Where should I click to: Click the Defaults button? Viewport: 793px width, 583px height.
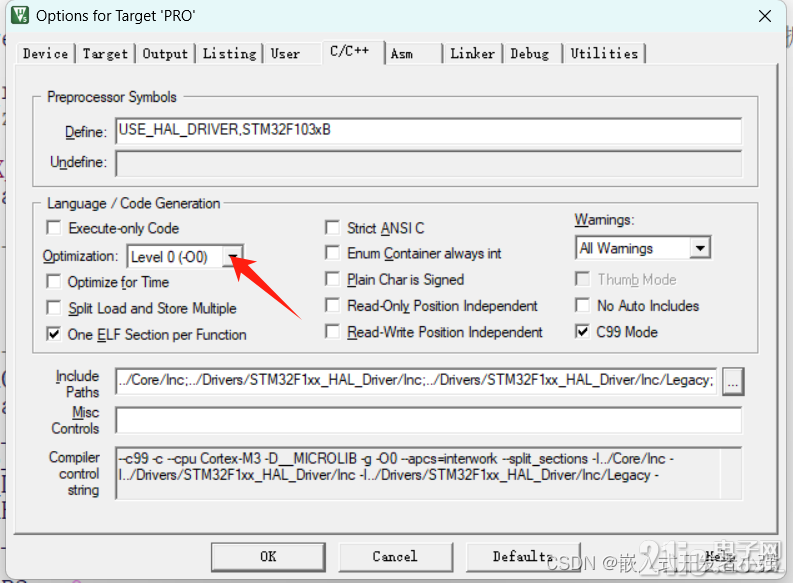pos(523,557)
